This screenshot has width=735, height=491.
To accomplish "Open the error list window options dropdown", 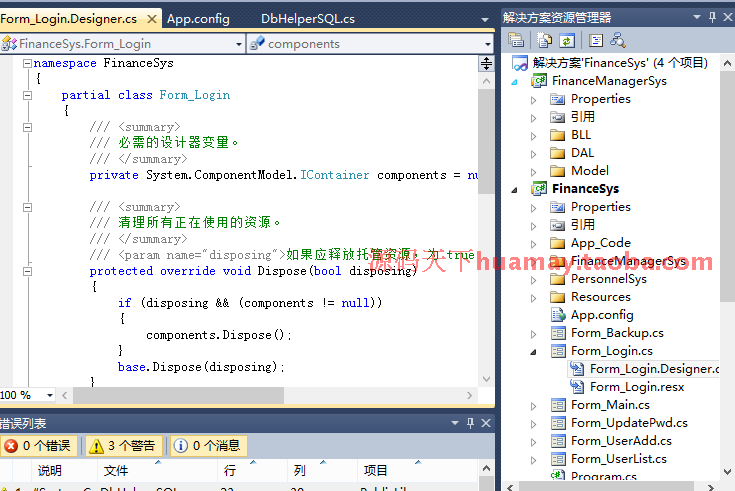I will (454, 423).
